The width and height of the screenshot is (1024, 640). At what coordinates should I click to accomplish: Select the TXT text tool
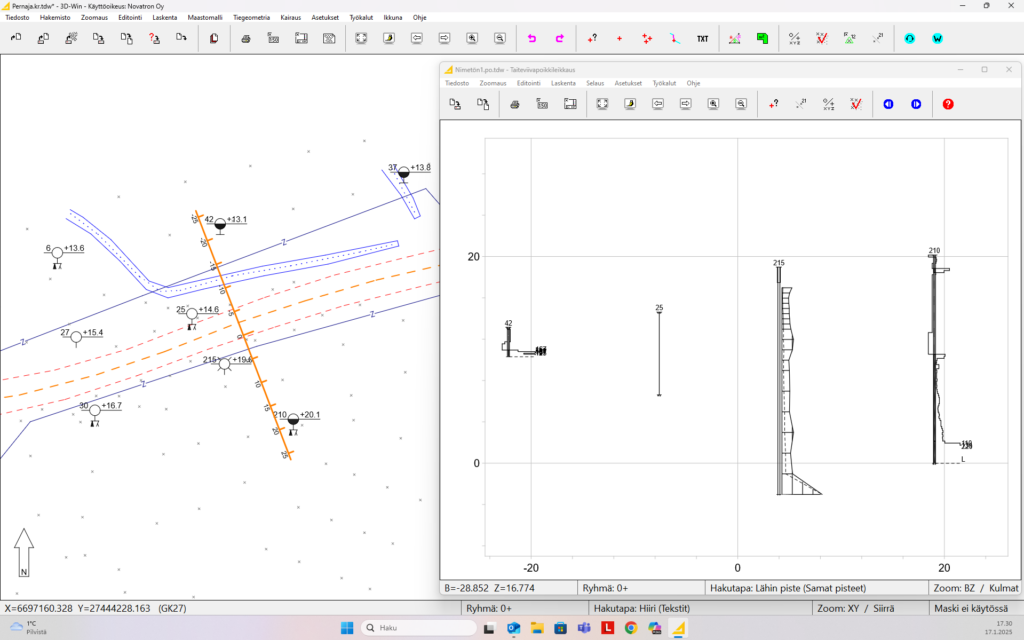(x=703, y=39)
